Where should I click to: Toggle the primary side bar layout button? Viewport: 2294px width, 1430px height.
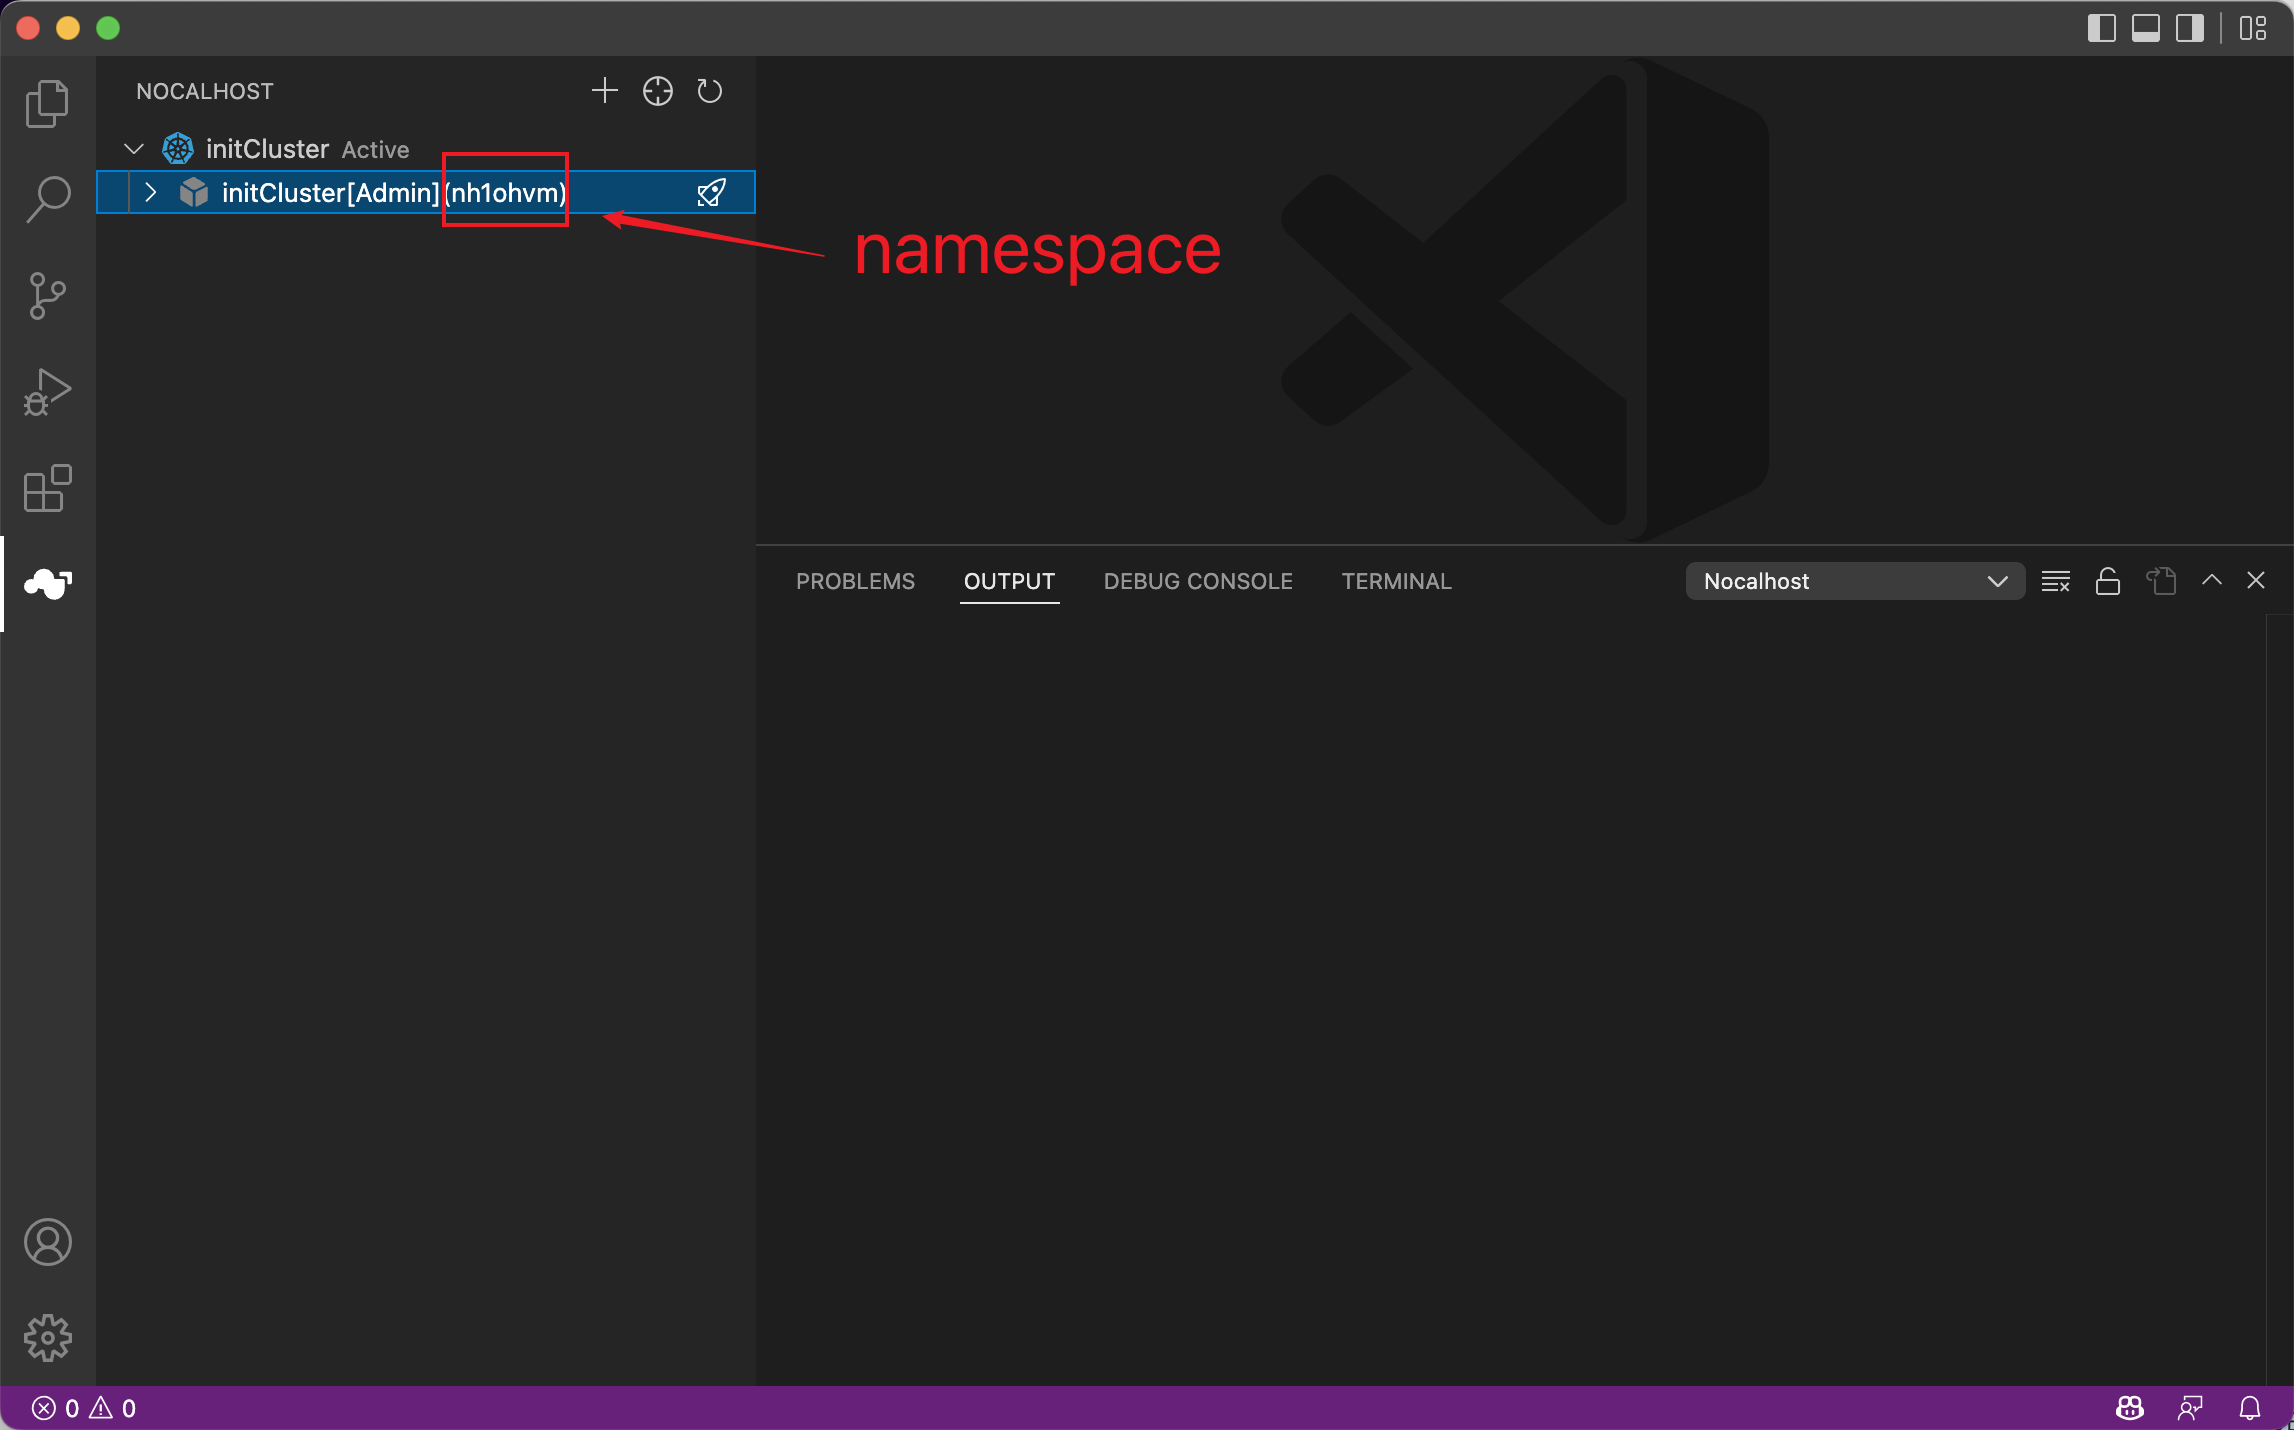pyautogui.click(x=2101, y=28)
